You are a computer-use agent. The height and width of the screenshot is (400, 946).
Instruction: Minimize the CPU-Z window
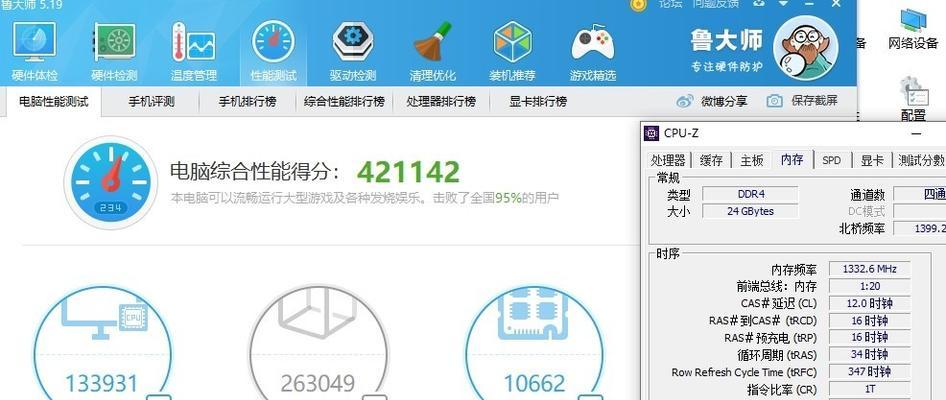pyautogui.click(x=916, y=134)
